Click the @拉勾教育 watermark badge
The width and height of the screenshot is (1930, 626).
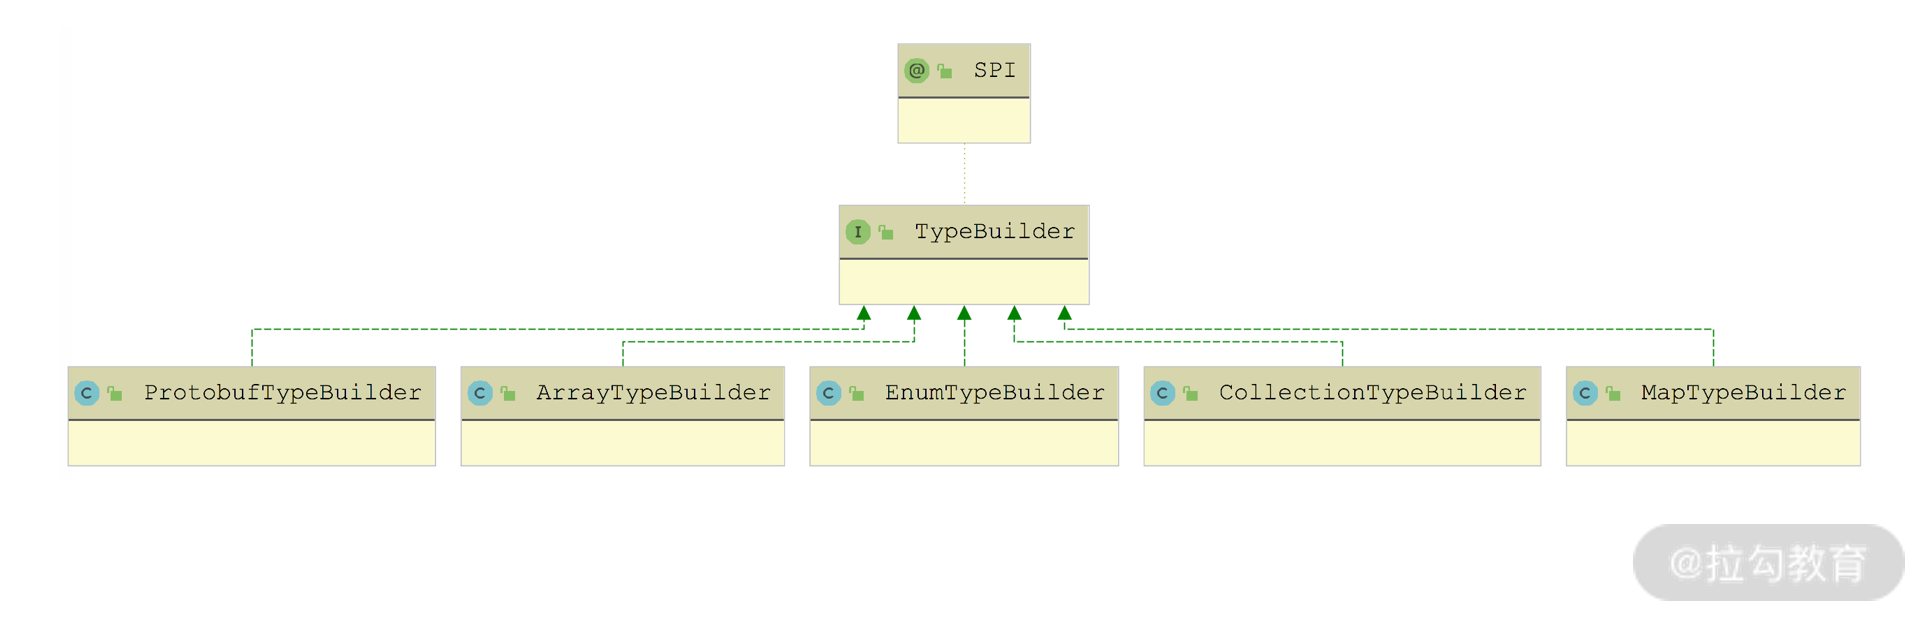pos(1768,563)
